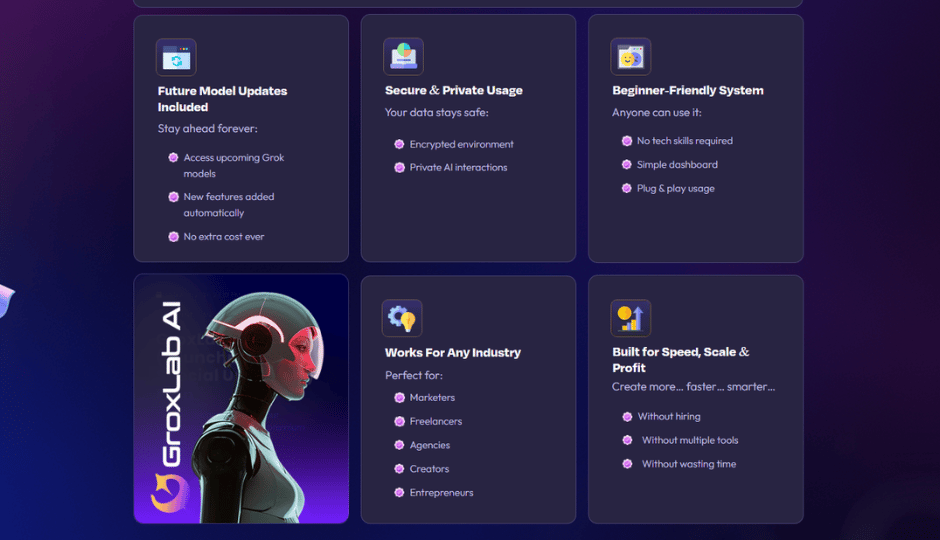940x540 pixels.
Task: Click the 'Without hiring' text
Action: click(x=669, y=417)
